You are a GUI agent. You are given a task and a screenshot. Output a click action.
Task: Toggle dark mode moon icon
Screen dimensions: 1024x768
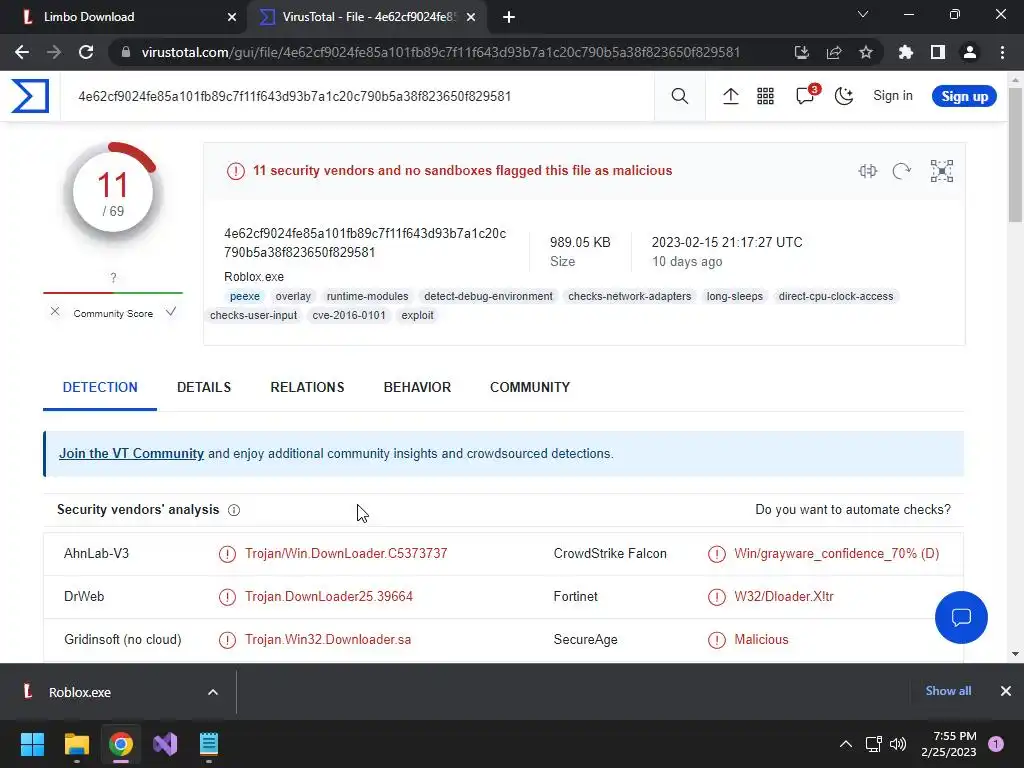(844, 97)
